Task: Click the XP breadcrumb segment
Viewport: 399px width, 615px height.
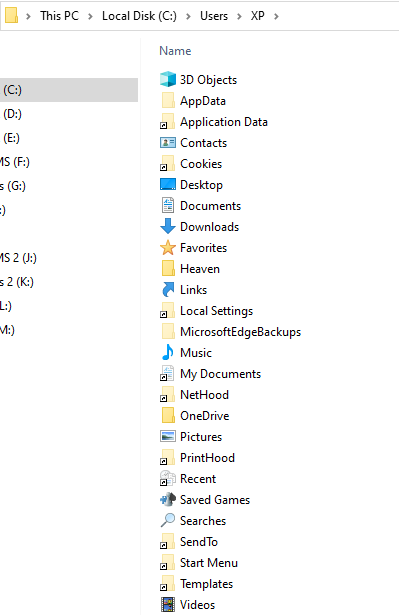Action: [x=258, y=16]
